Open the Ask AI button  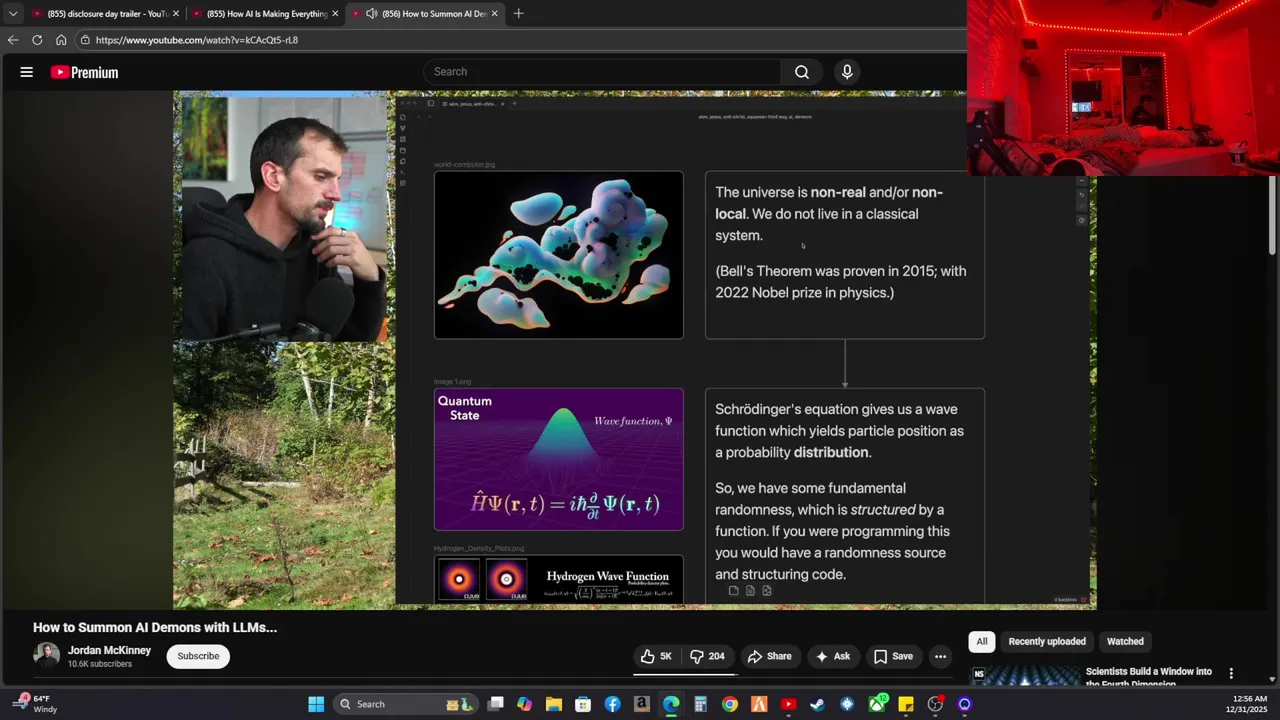(832, 656)
